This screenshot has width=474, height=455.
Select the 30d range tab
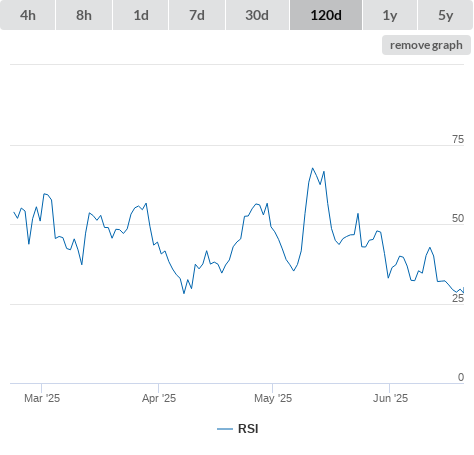[x=257, y=15]
